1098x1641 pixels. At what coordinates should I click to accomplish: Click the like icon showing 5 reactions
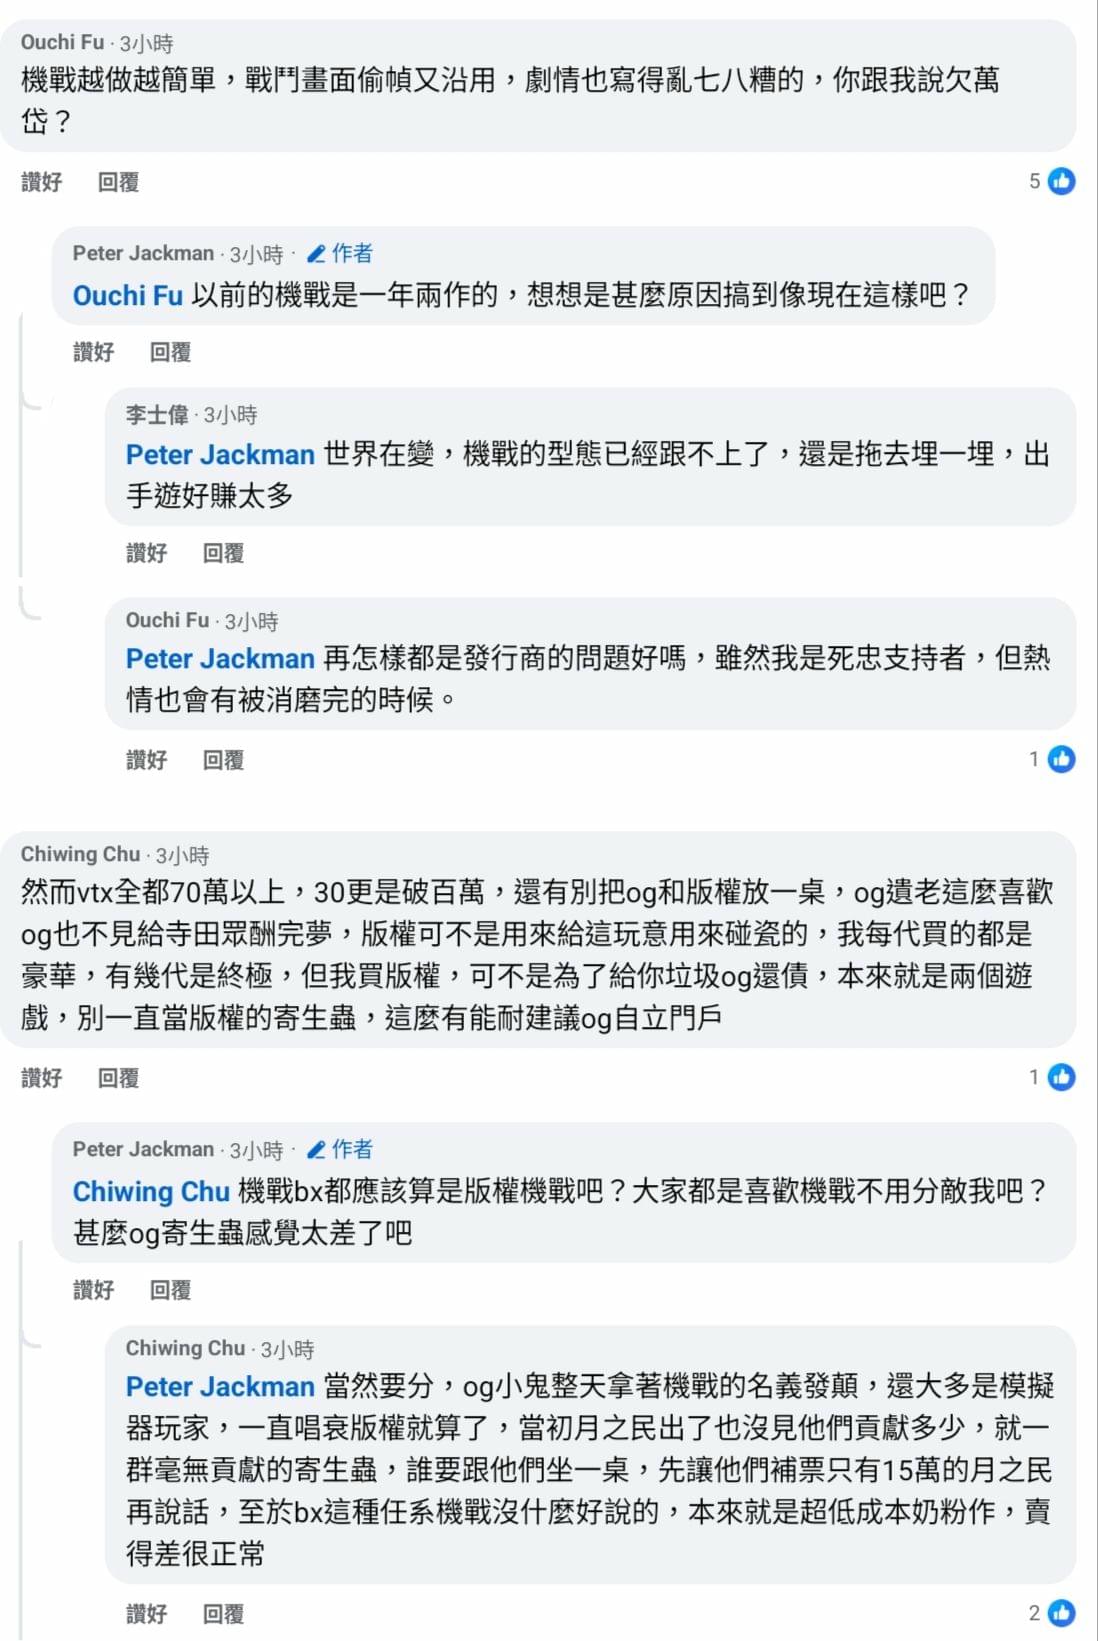[1061, 181]
